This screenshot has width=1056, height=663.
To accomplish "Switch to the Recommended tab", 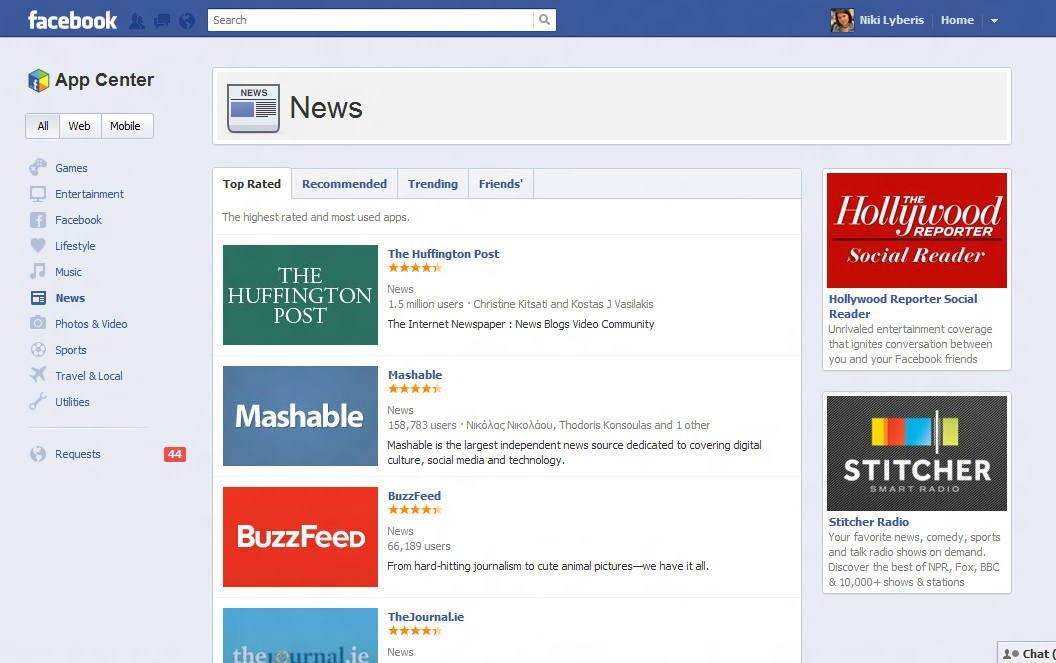I will point(344,184).
